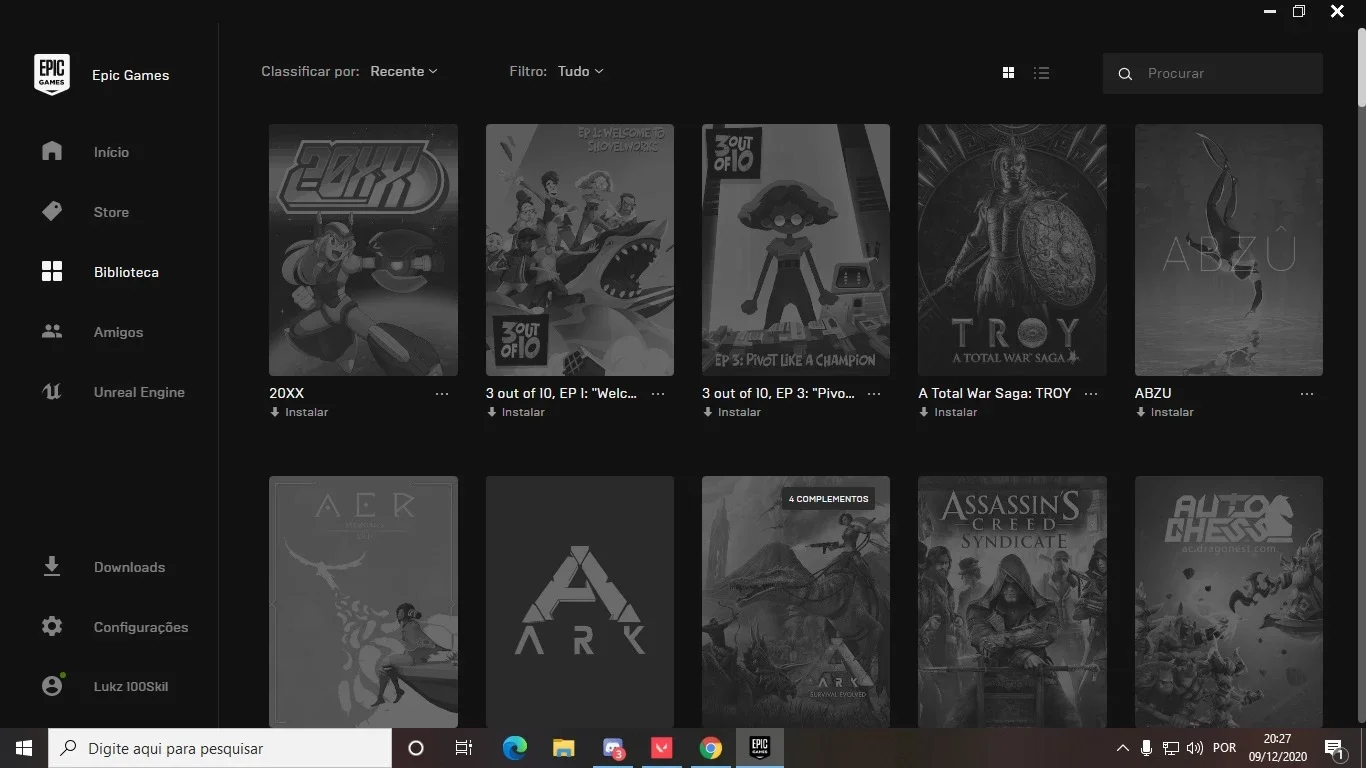Click the 20XX game title
The height and width of the screenshot is (768, 1366).
tap(286, 393)
